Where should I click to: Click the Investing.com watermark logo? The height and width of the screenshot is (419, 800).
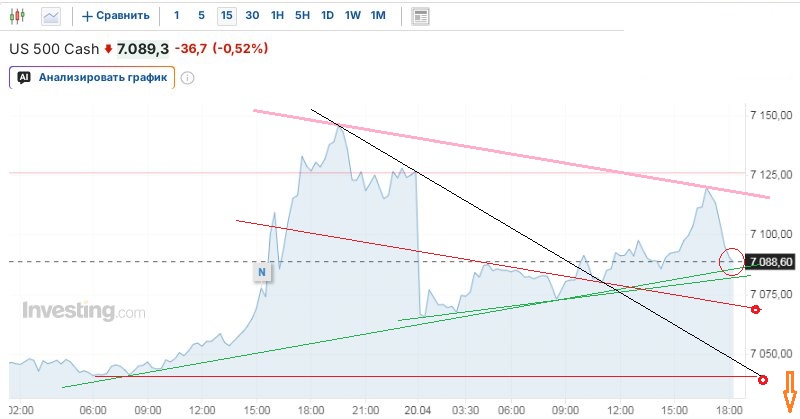(84, 312)
